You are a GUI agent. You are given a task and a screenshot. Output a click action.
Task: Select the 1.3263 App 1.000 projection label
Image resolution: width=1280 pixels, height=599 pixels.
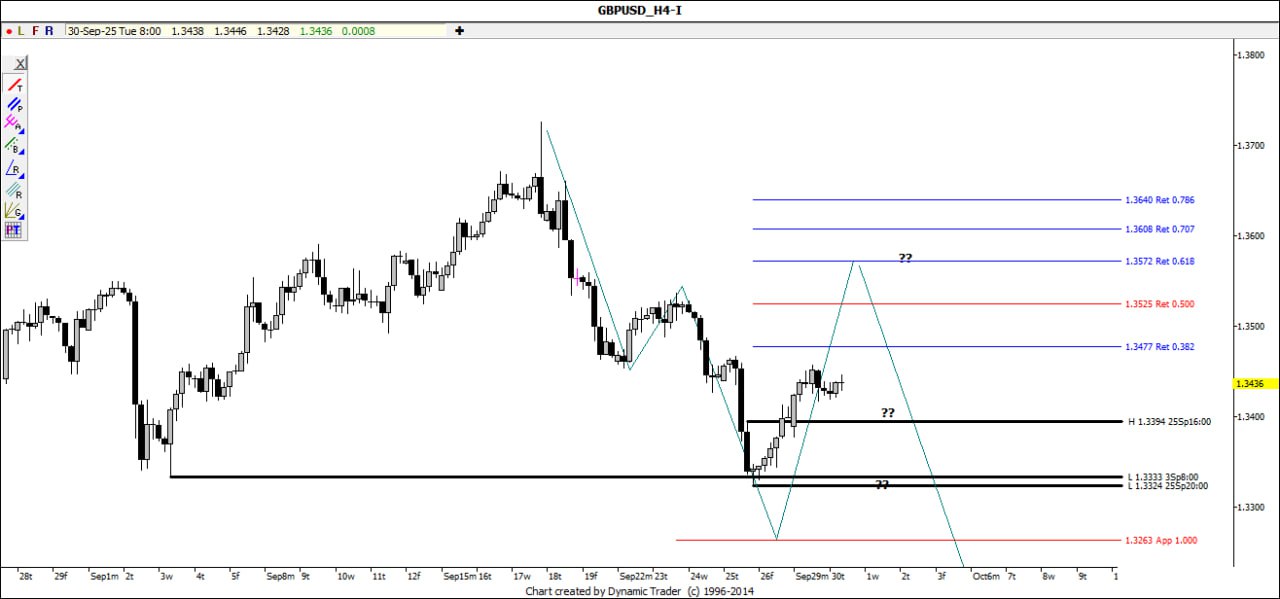1160,541
